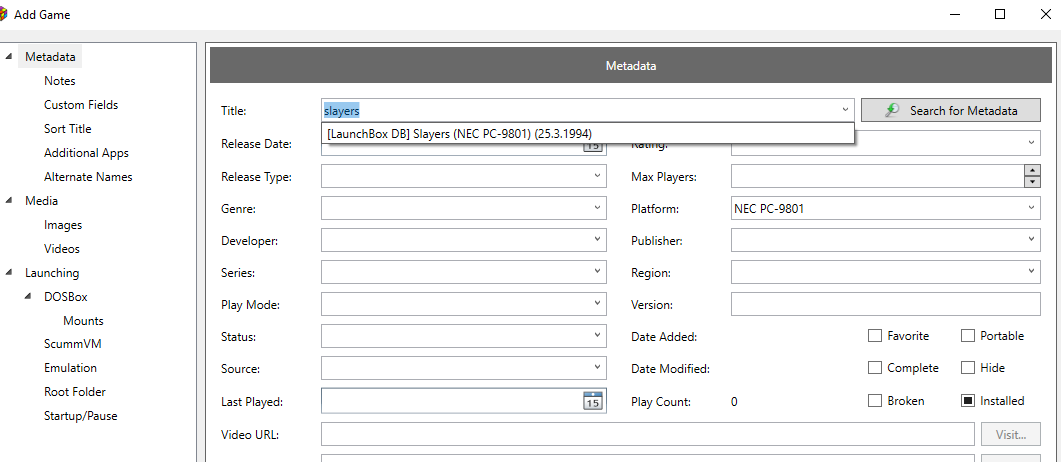Expand the Genre dropdown
Image resolution: width=1061 pixels, height=462 pixels.
coord(597,208)
